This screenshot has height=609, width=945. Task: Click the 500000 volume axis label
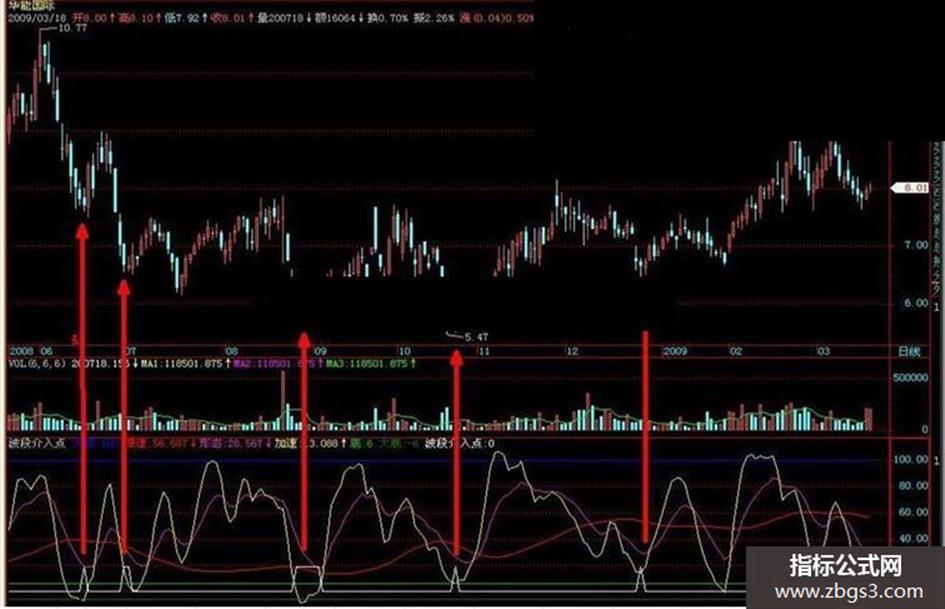[911, 377]
